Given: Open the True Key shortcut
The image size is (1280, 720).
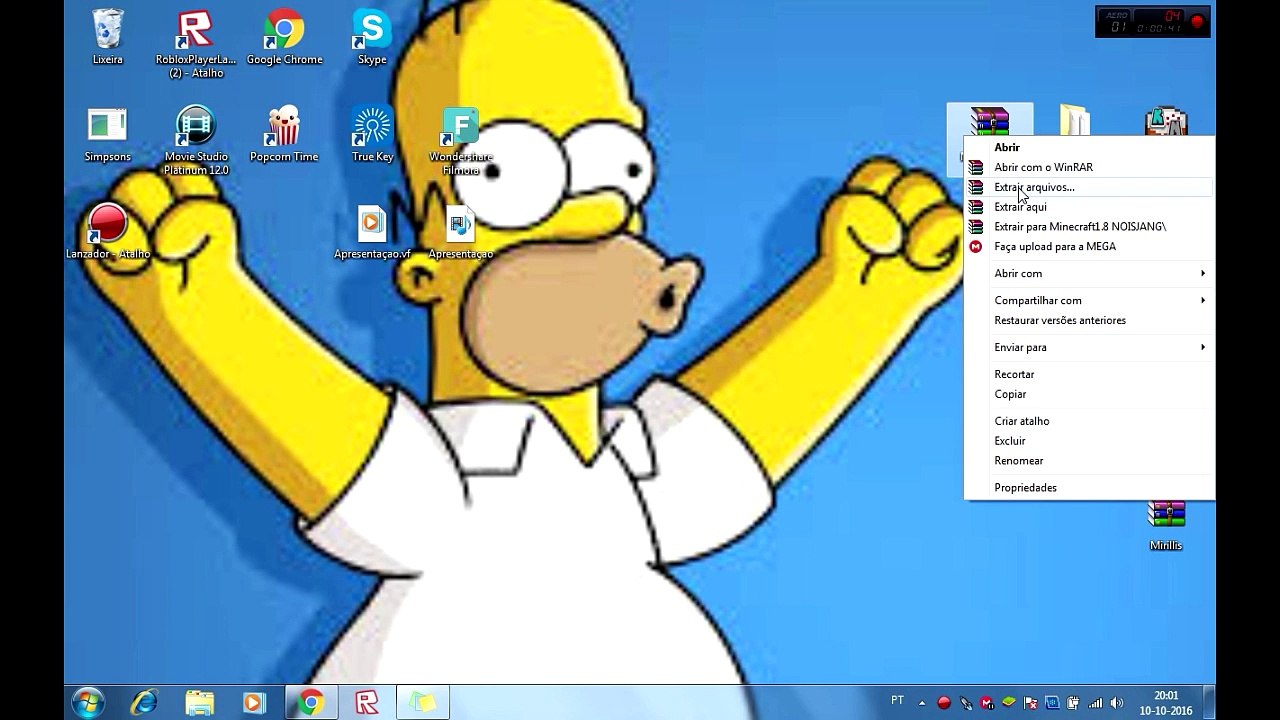Looking at the screenshot, I should point(373,134).
